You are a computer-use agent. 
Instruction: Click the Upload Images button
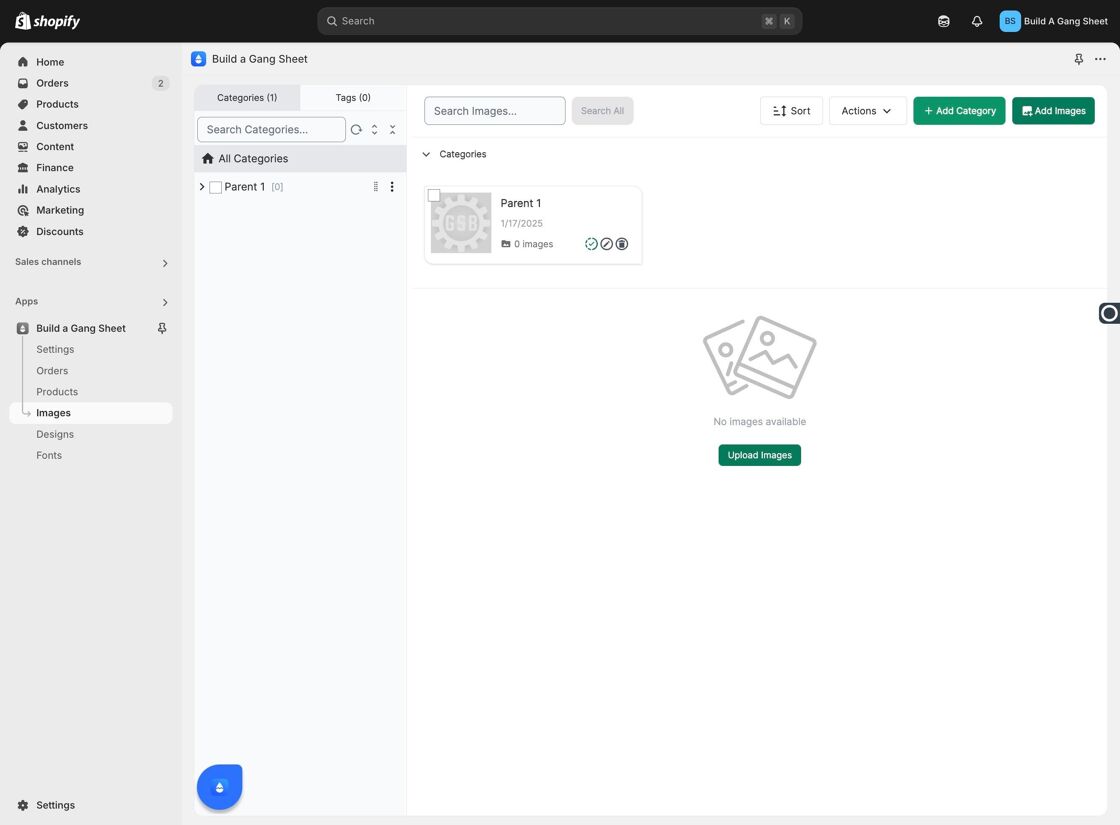coord(759,455)
